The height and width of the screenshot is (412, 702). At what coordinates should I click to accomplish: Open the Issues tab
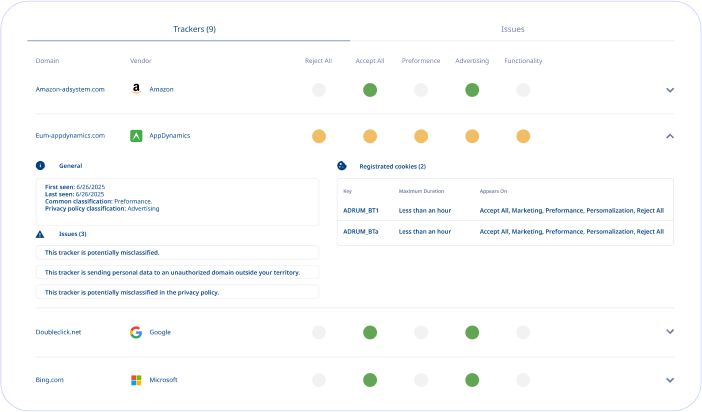[x=512, y=29]
